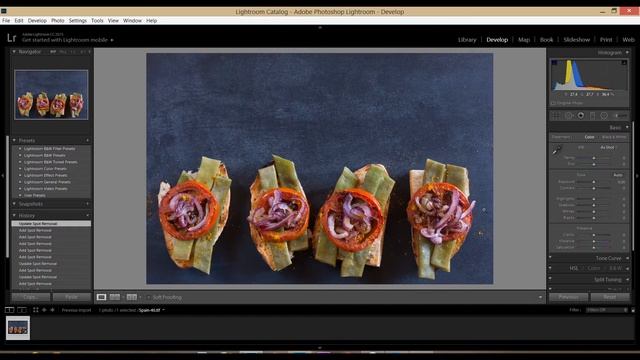The width and height of the screenshot is (640, 360).
Task: Collapse the History panel
Action: tap(14, 216)
